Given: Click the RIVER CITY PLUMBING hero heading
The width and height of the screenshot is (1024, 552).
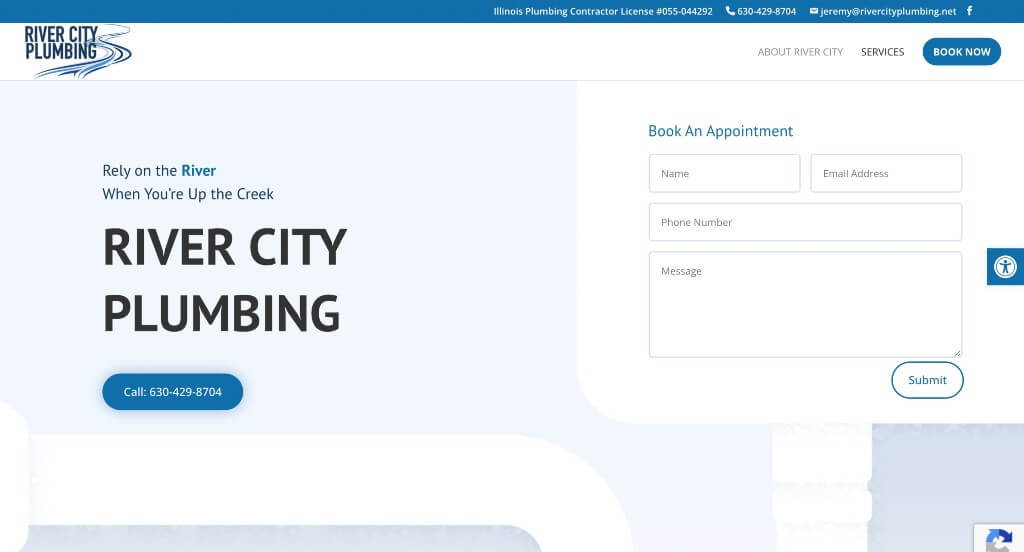Looking at the screenshot, I should 225,280.
